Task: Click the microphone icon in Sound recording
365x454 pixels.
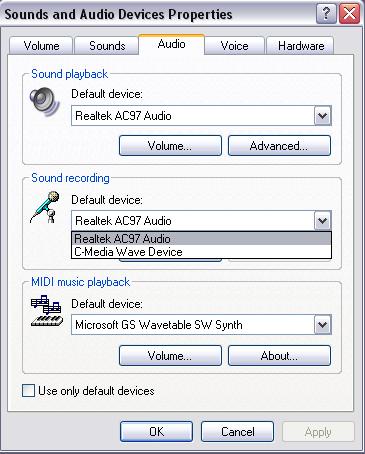Action: click(45, 207)
